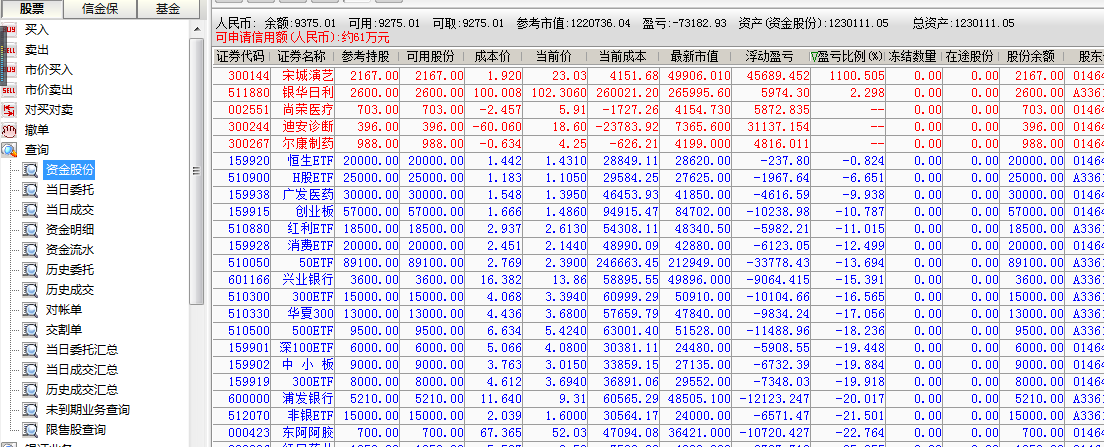Click the 华夏300 name cell
Image resolution: width=1104 pixels, height=447 pixels.
310,313
